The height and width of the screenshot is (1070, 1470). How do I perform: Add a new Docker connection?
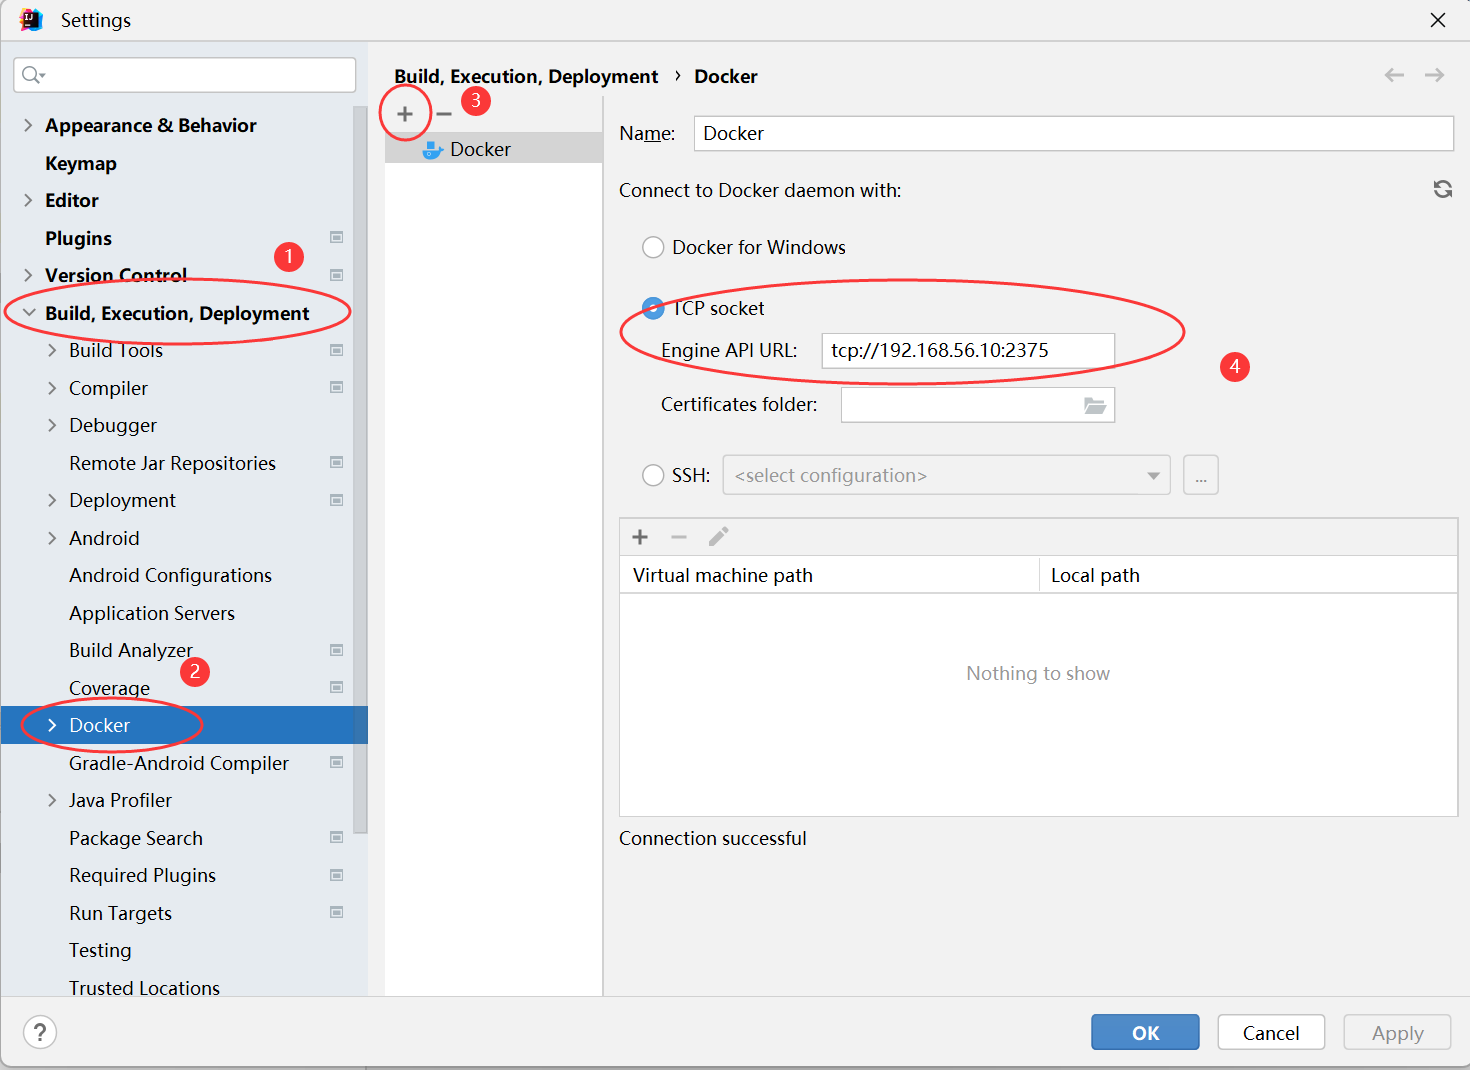(405, 114)
